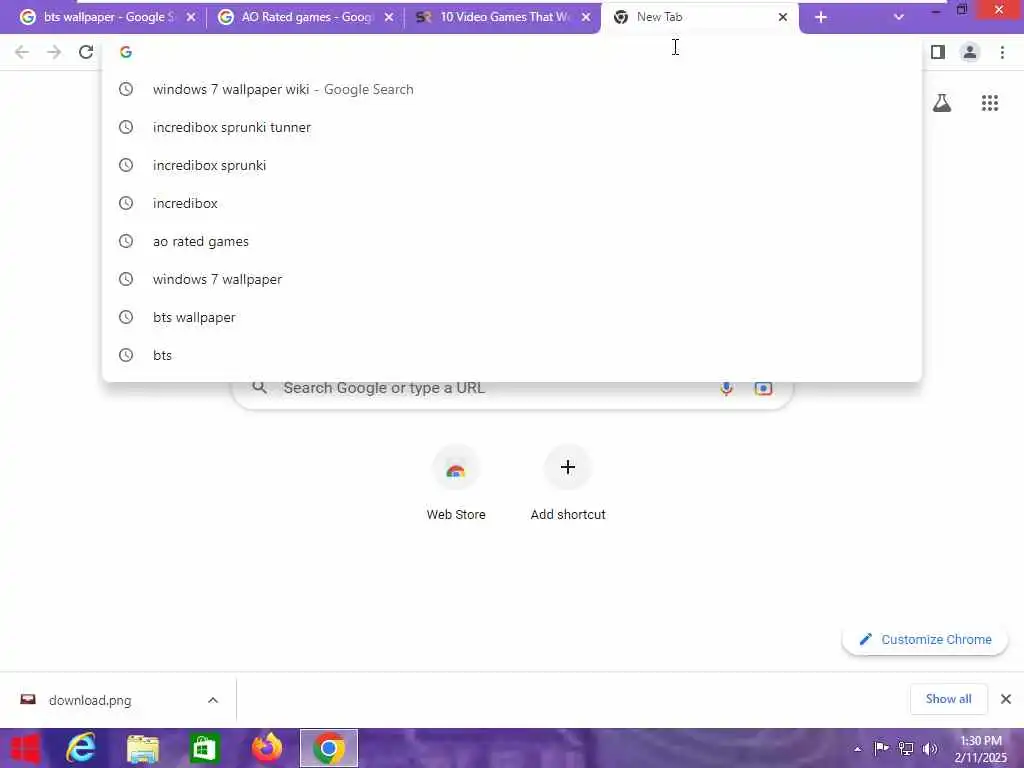Switch to 10 Video Games tab
Screen dimensions: 1024x768
[503, 18]
